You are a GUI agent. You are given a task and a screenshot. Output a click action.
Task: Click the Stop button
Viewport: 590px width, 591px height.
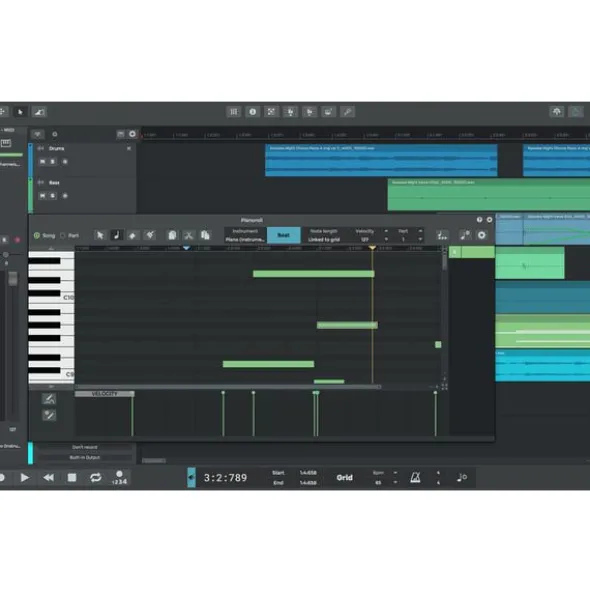tap(72, 478)
